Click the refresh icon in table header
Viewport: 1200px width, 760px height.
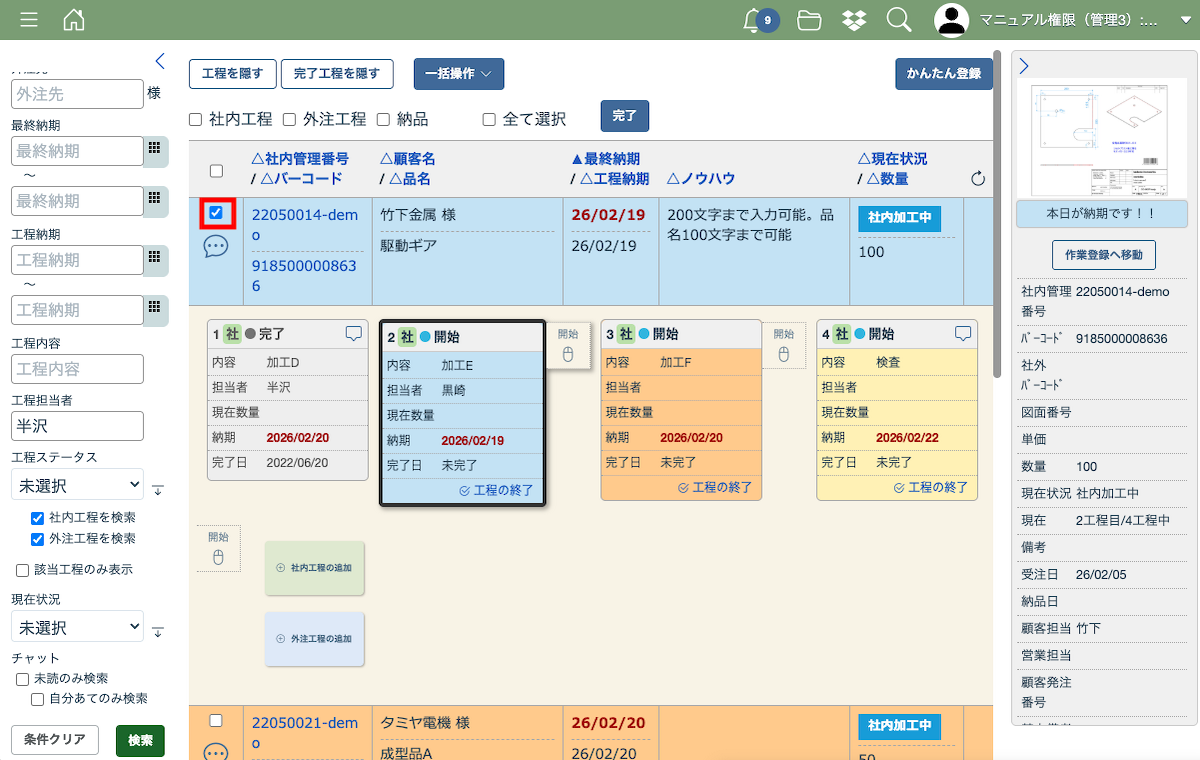coord(978,179)
